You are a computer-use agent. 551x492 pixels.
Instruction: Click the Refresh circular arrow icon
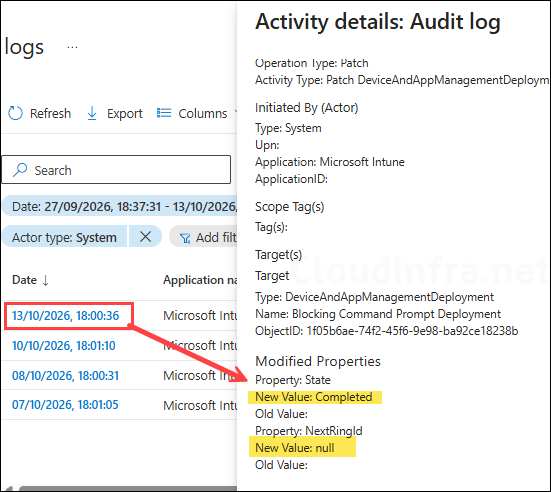(15, 113)
